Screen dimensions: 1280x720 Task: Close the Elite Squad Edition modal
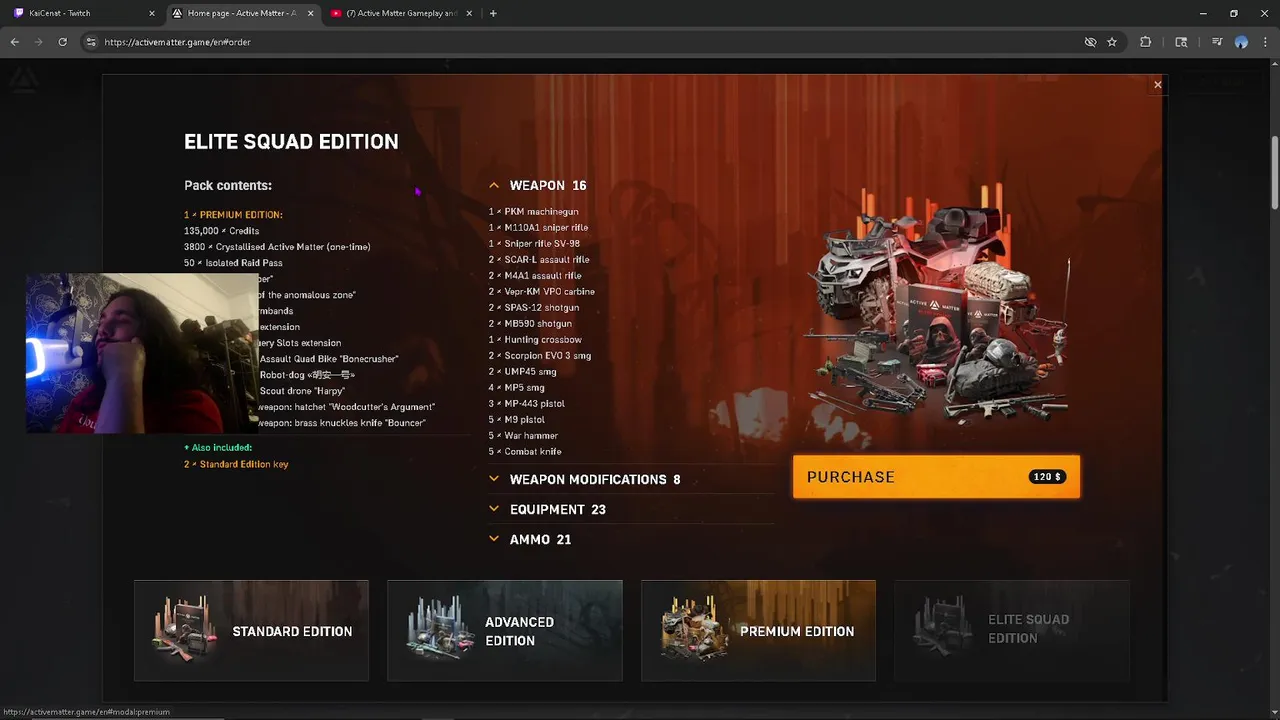[x=1158, y=85]
